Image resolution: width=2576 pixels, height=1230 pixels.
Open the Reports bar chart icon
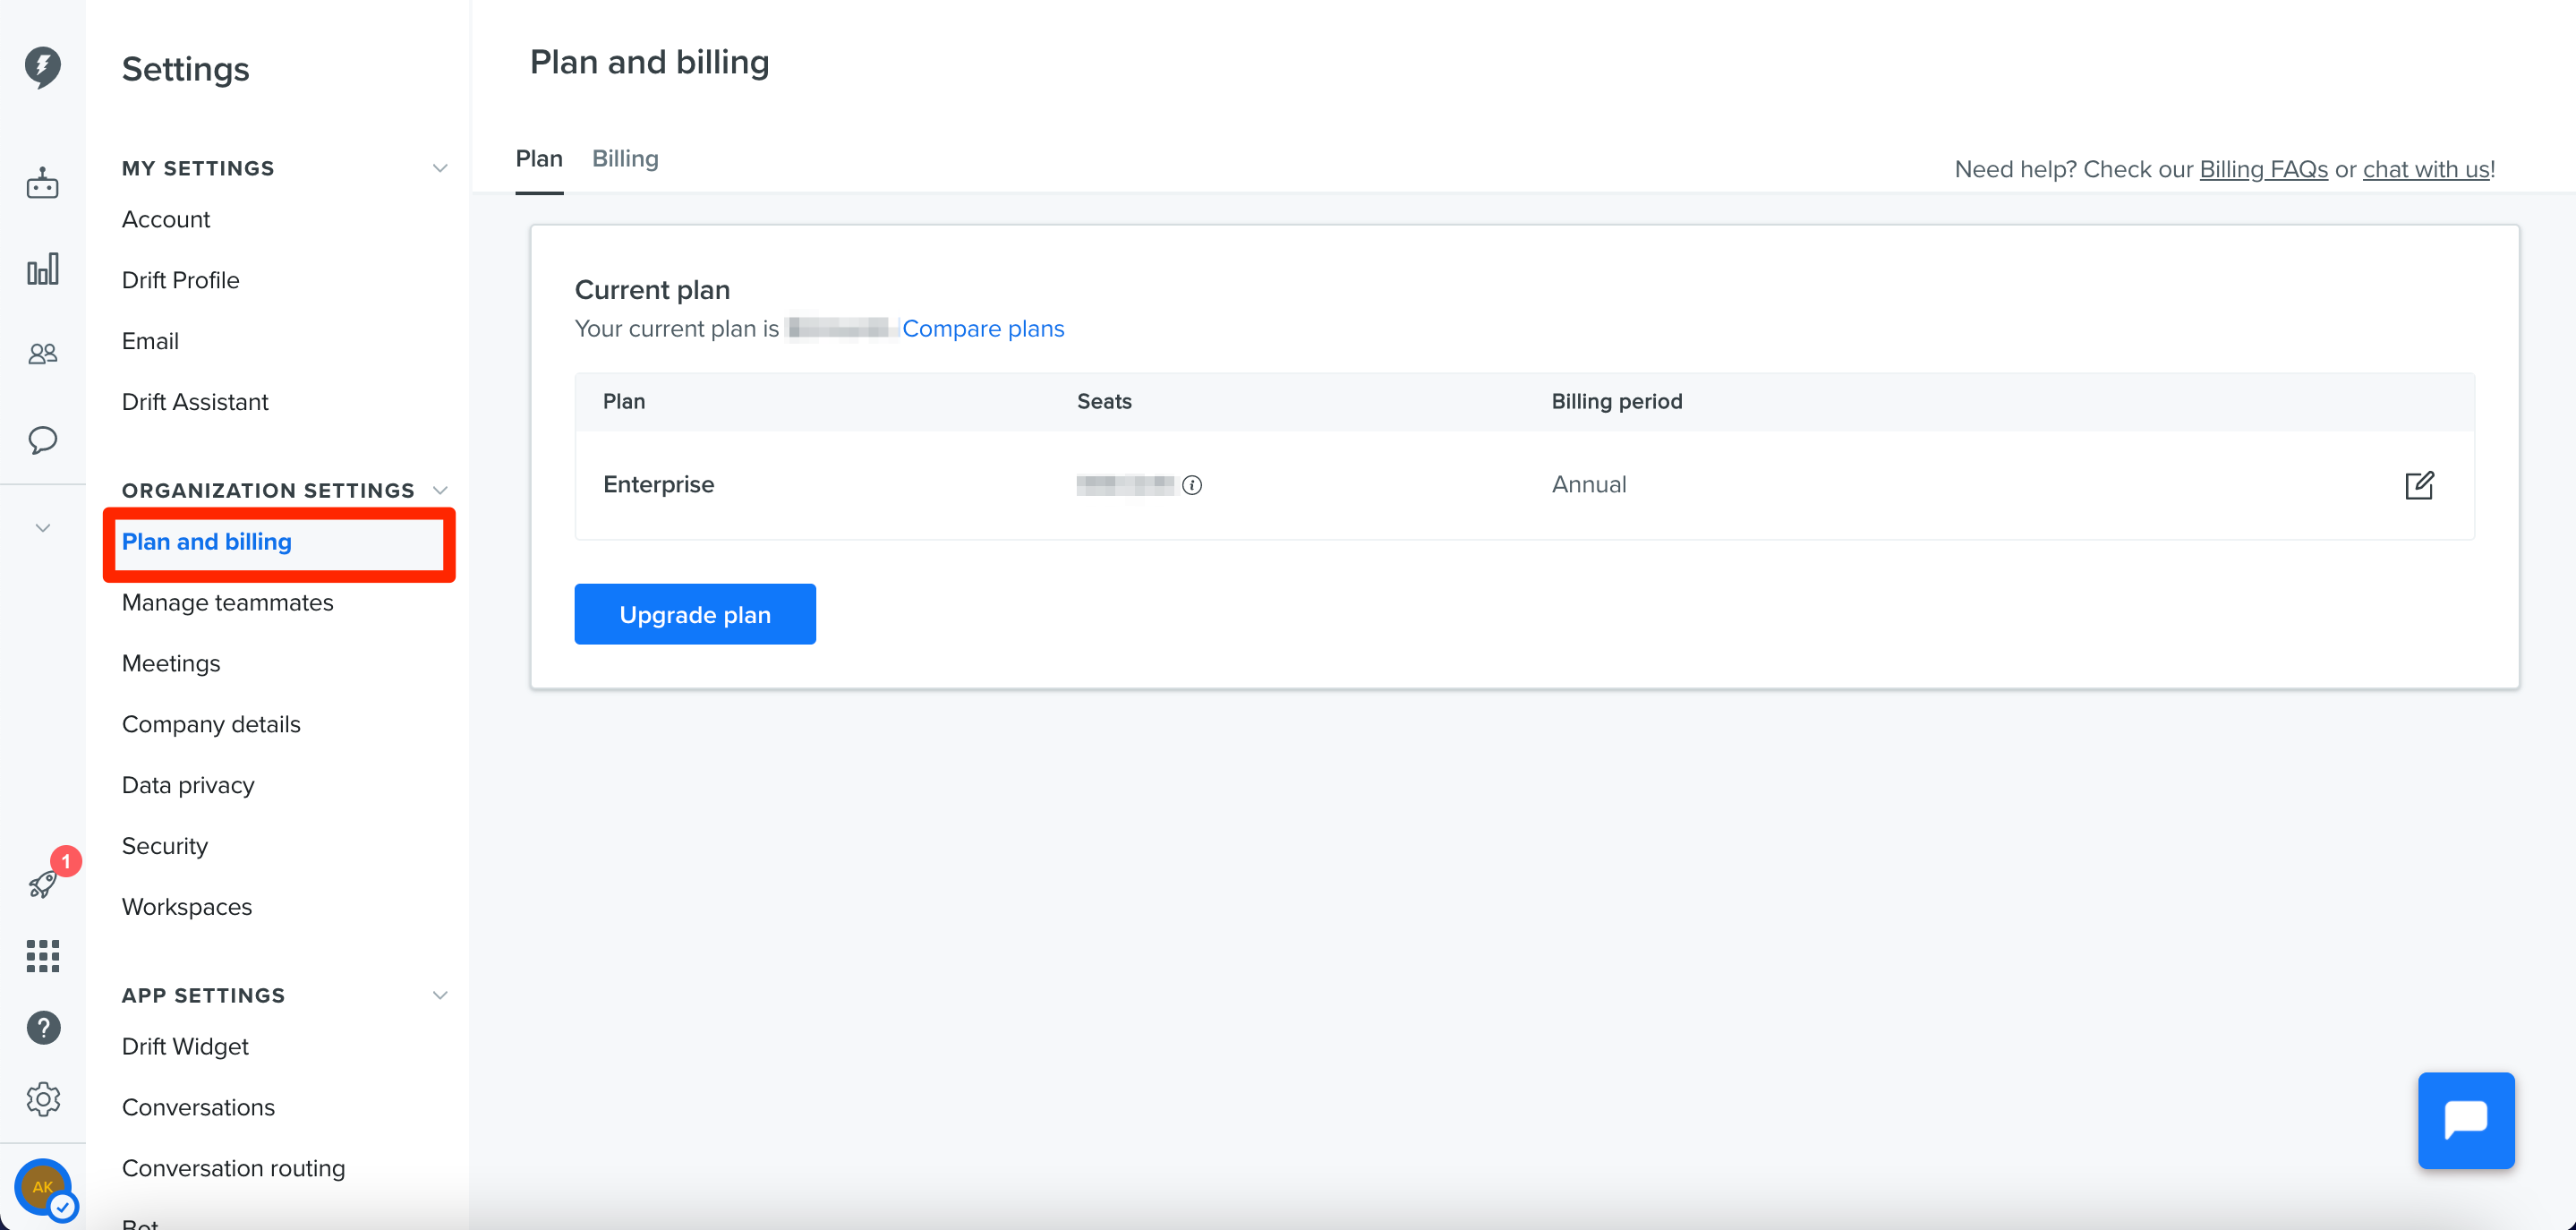[x=42, y=268]
